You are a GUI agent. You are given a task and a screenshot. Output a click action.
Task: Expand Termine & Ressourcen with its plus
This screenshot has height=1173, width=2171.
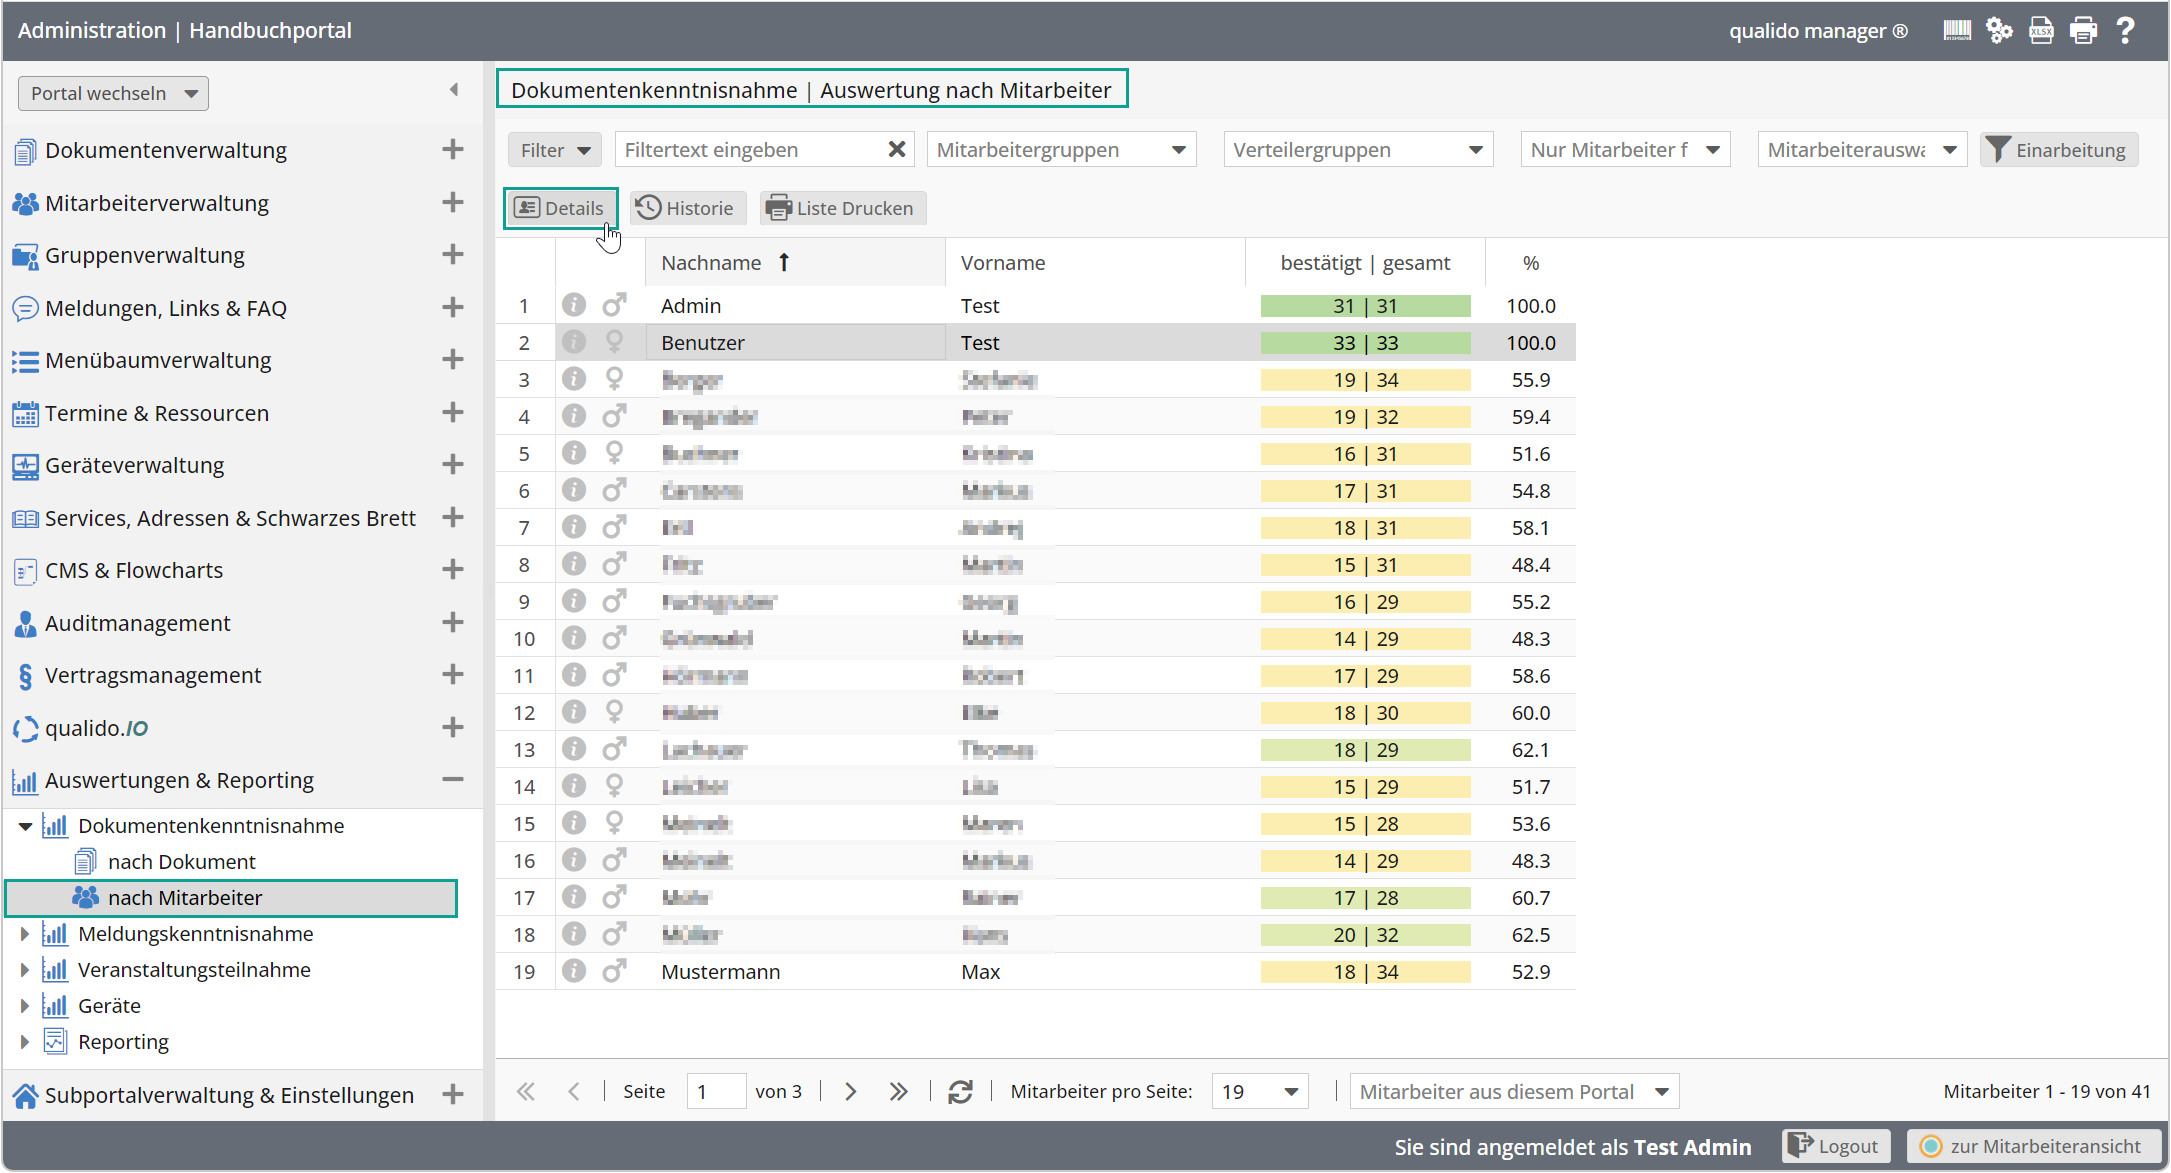[453, 412]
